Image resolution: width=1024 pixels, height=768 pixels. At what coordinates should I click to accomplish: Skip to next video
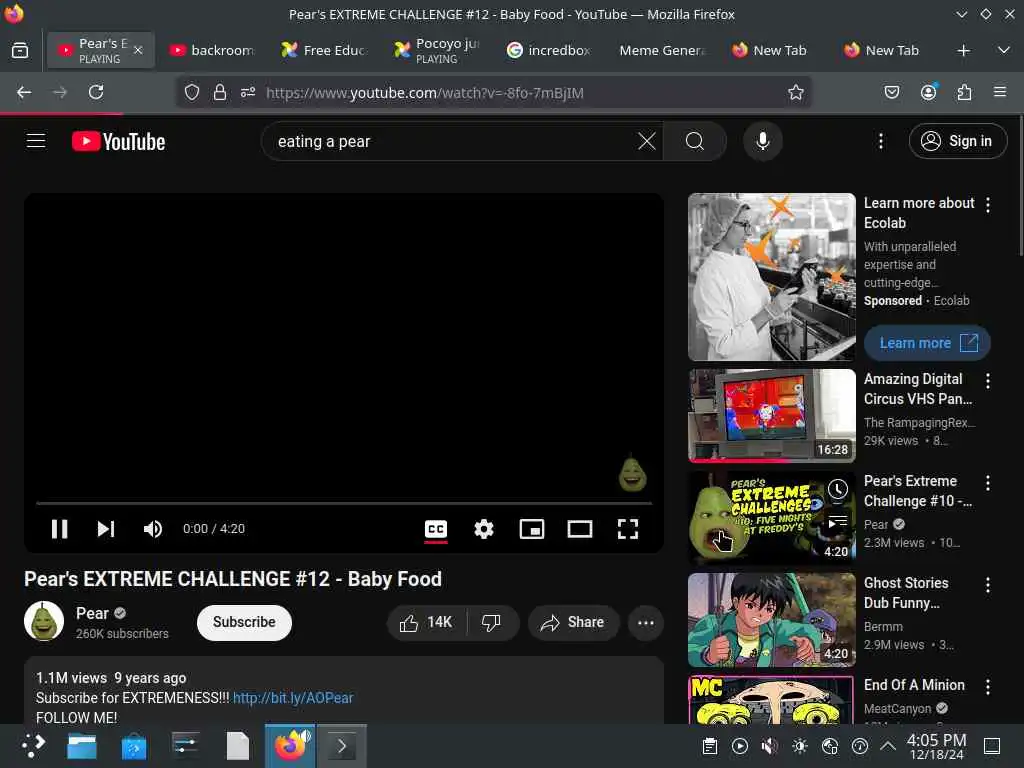point(106,529)
